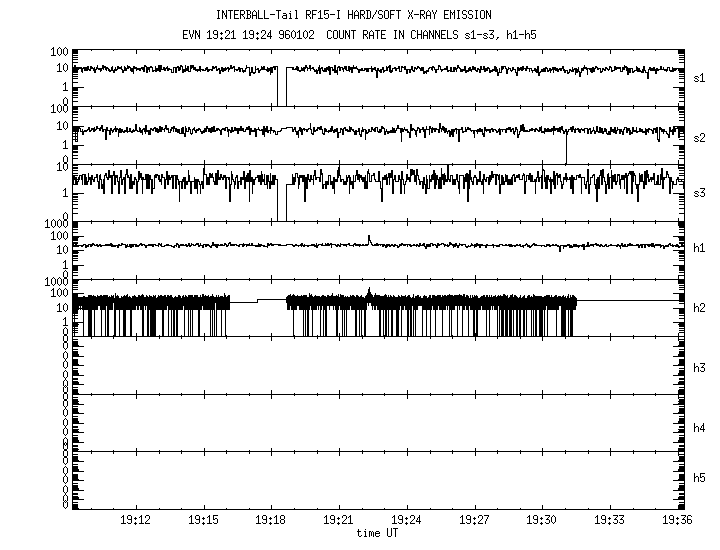720x550 pixels.
Task: Click the 19:21 time tick label
Action: pyautogui.click(x=338, y=521)
